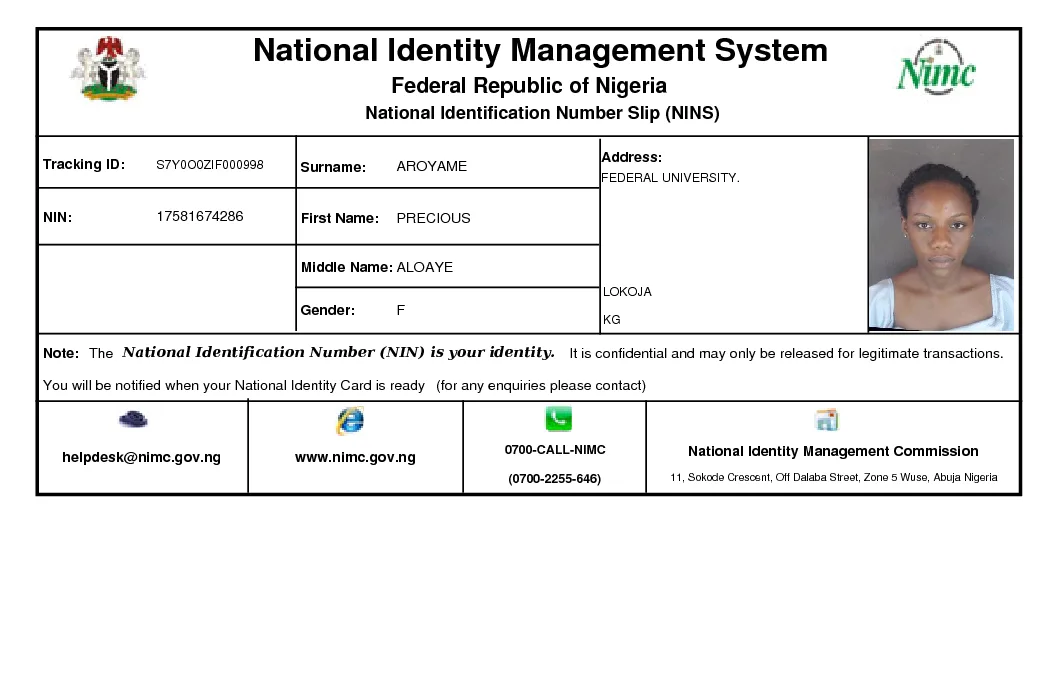Click the FEDERAL UNIVERSITY address line

(x=669, y=178)
